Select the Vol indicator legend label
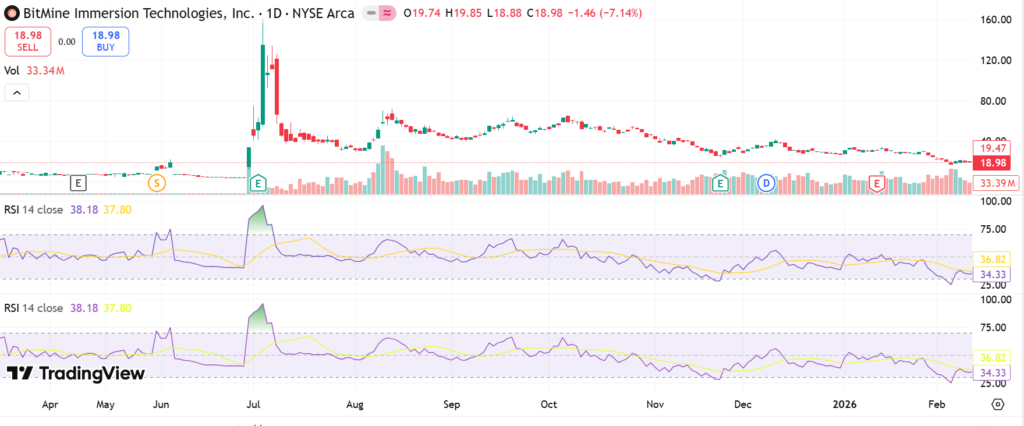Screen dimensions: 1024x426 pyautogui.click(x=13, y=71)
